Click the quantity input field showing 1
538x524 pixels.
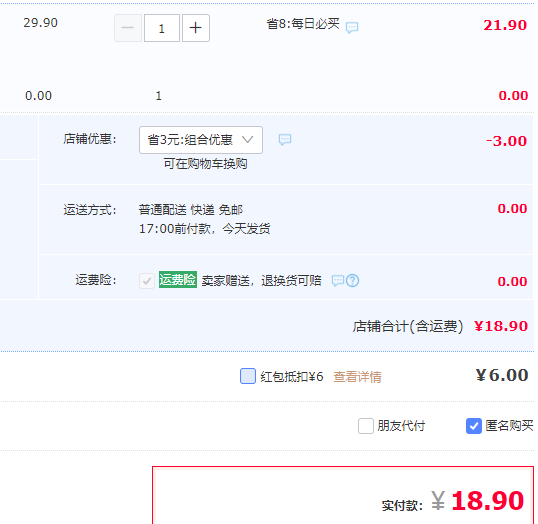pyautogui.click(x=162, y=28)
